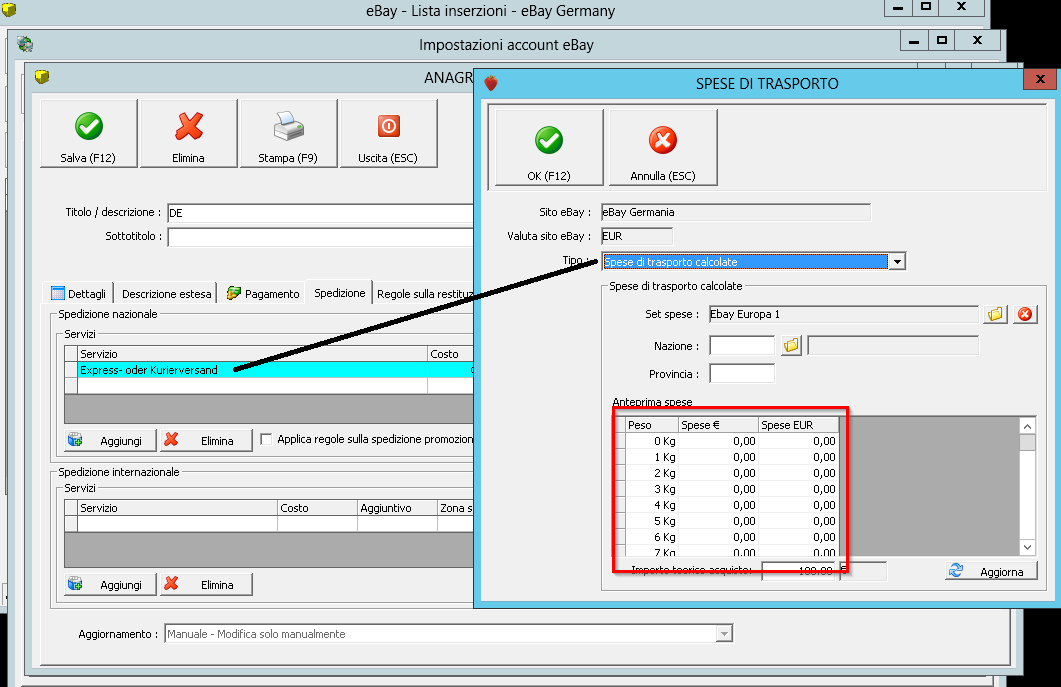The width and height of the screenshot is (1061, 687).
Task: Click the Costo header in national services
Action: [x=451, y=354]
